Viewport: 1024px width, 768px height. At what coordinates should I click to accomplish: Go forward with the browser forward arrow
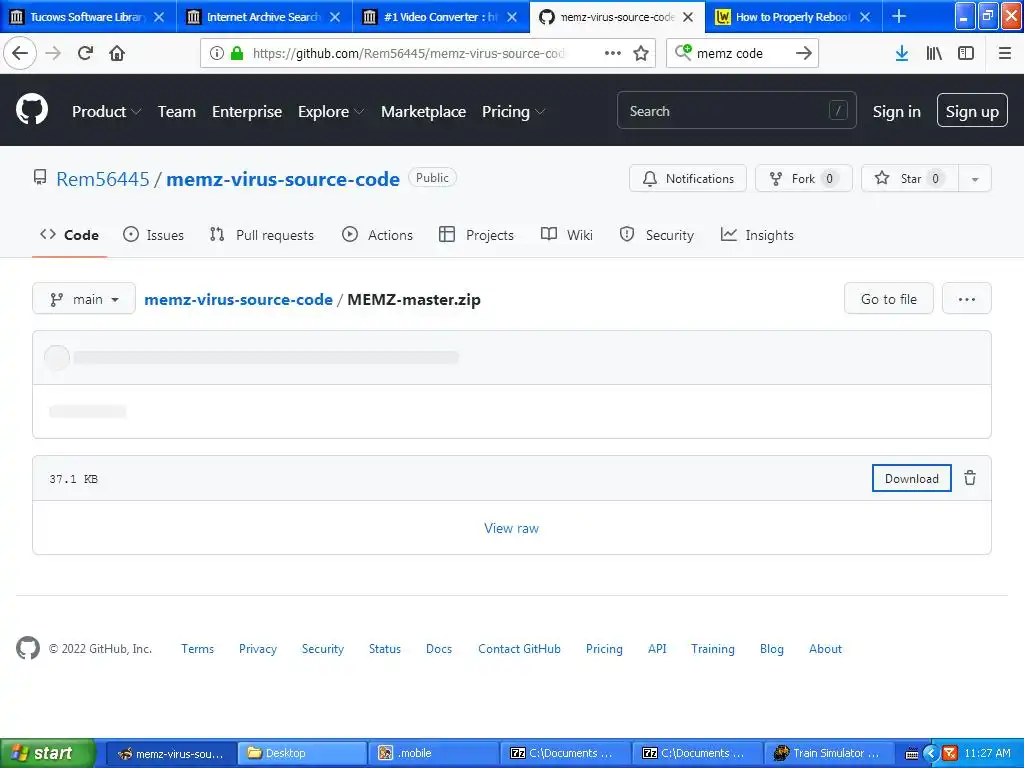[x=54, y=53]
